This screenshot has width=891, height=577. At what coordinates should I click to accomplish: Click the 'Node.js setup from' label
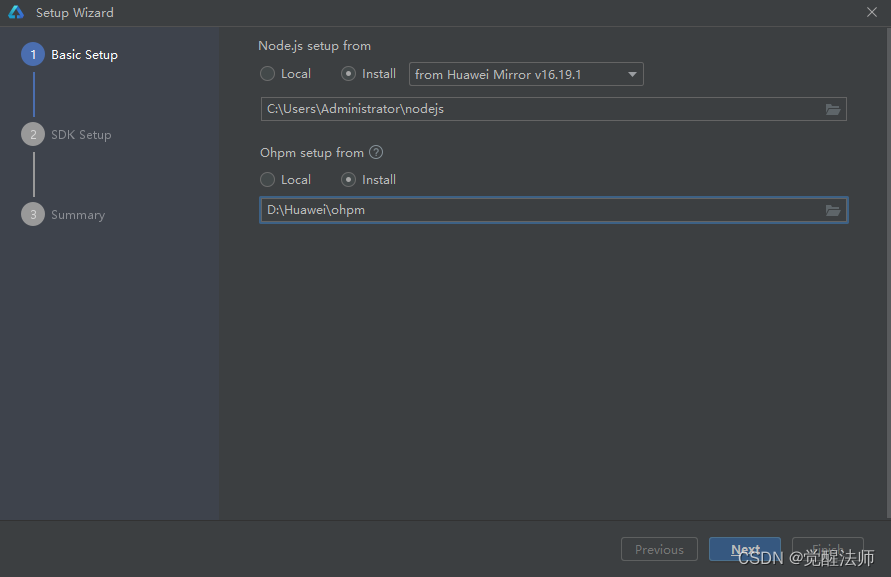pyautogui.click(x=314, y=45)
